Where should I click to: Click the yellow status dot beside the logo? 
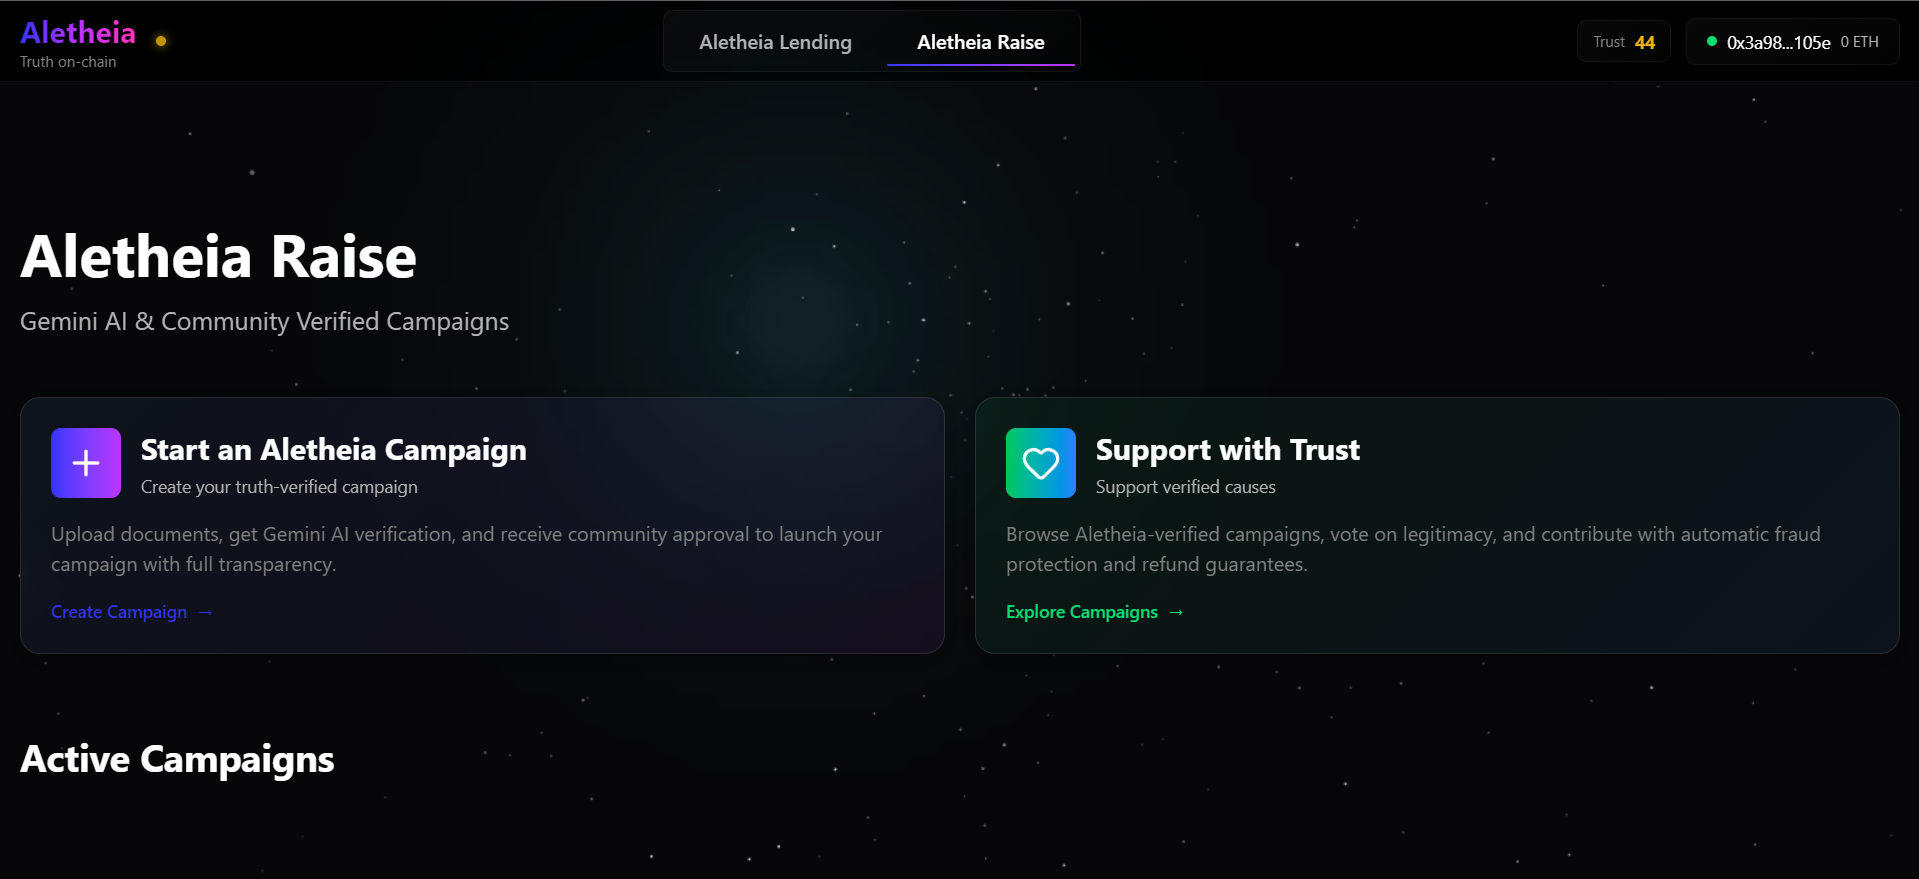pyautogui.click(x=161, y=41)
